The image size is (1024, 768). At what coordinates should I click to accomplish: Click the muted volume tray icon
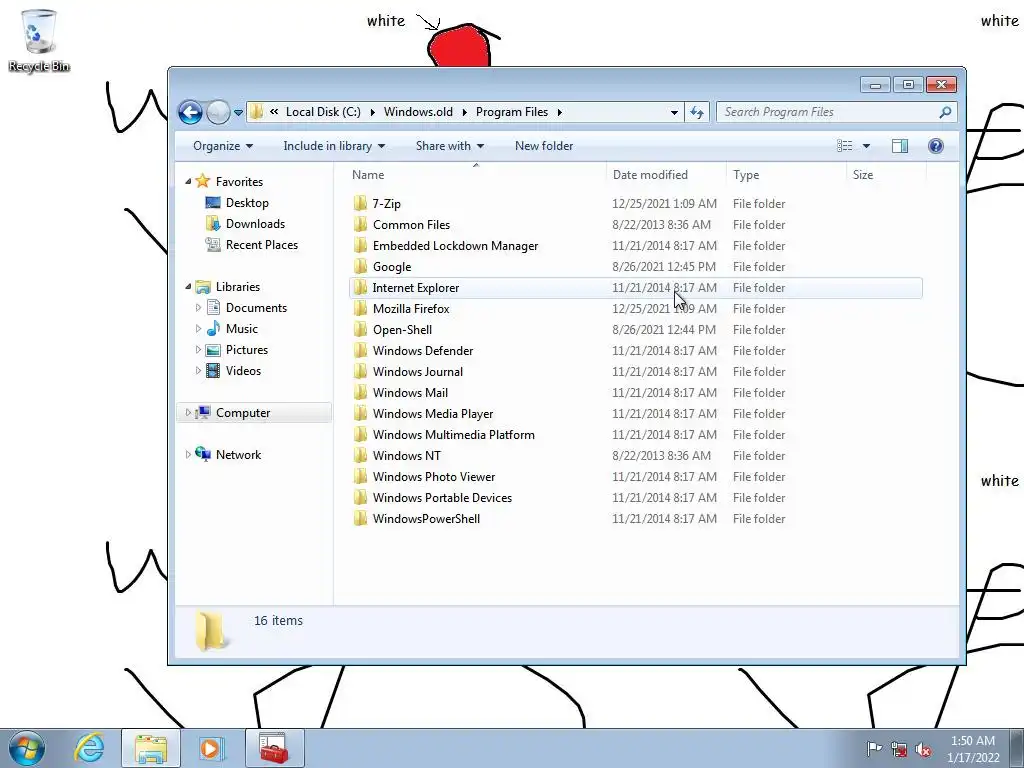923,750
